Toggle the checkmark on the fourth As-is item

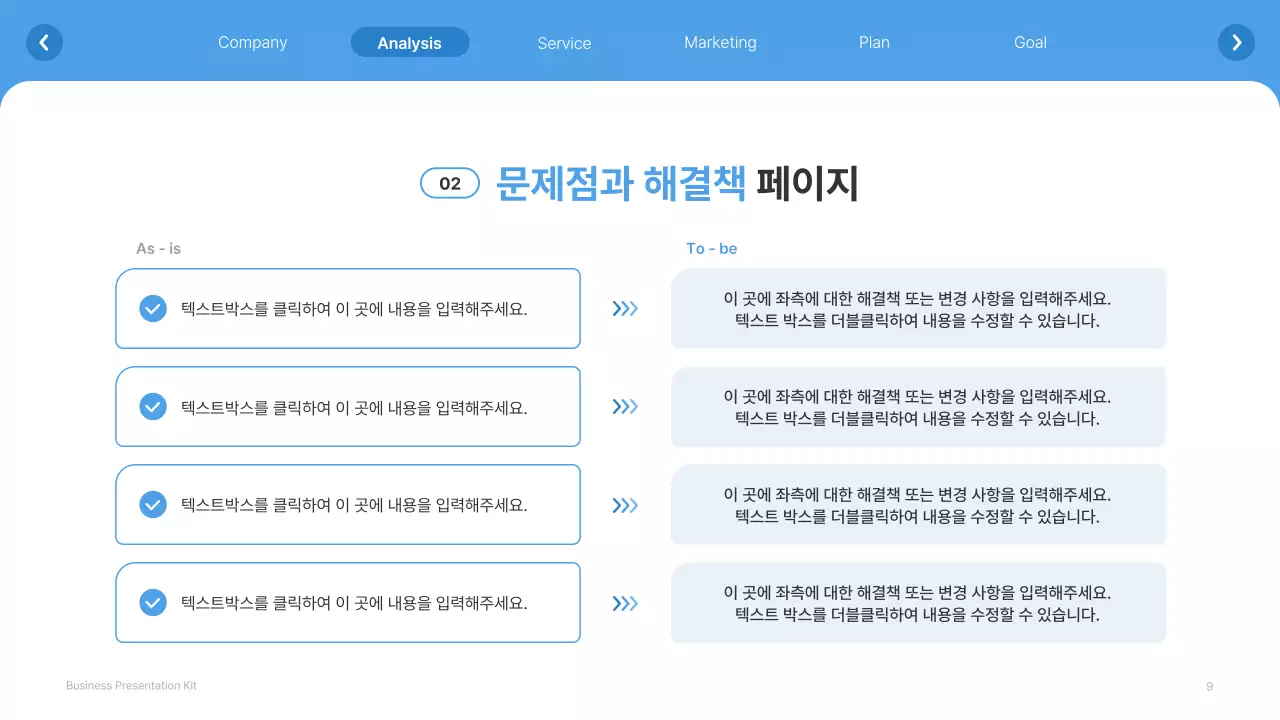pos(153,603)
